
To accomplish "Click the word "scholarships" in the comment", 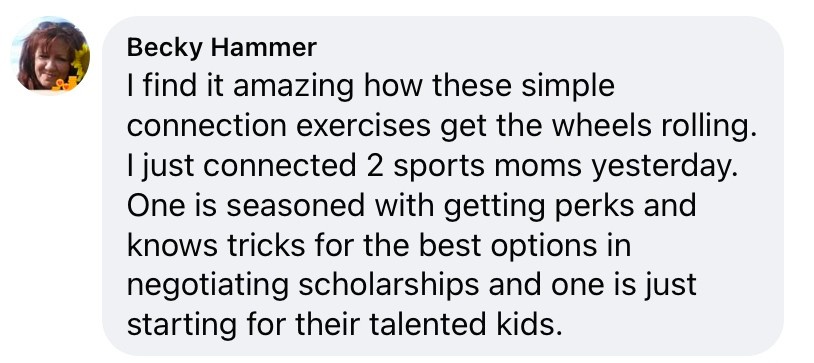I will pyautogui.click(x=389, y=287).
